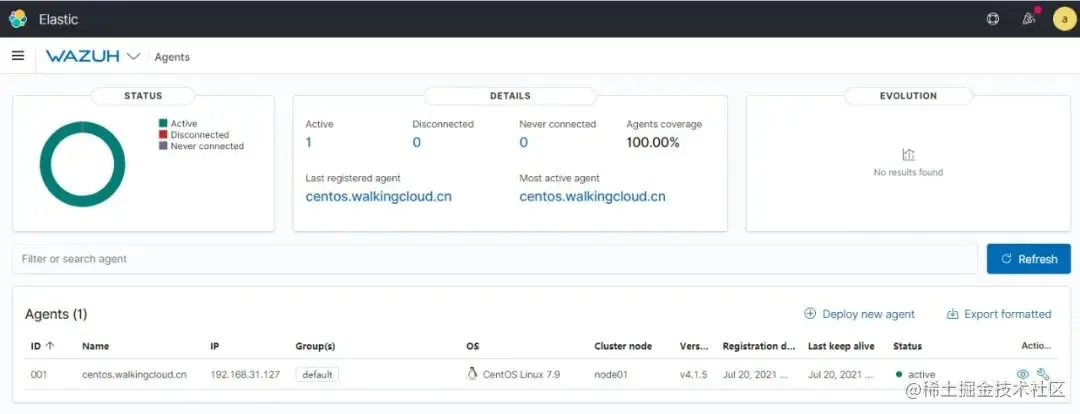Click the active status indicator
Screen dimensions: 1080x414
(x=916, y=375)
